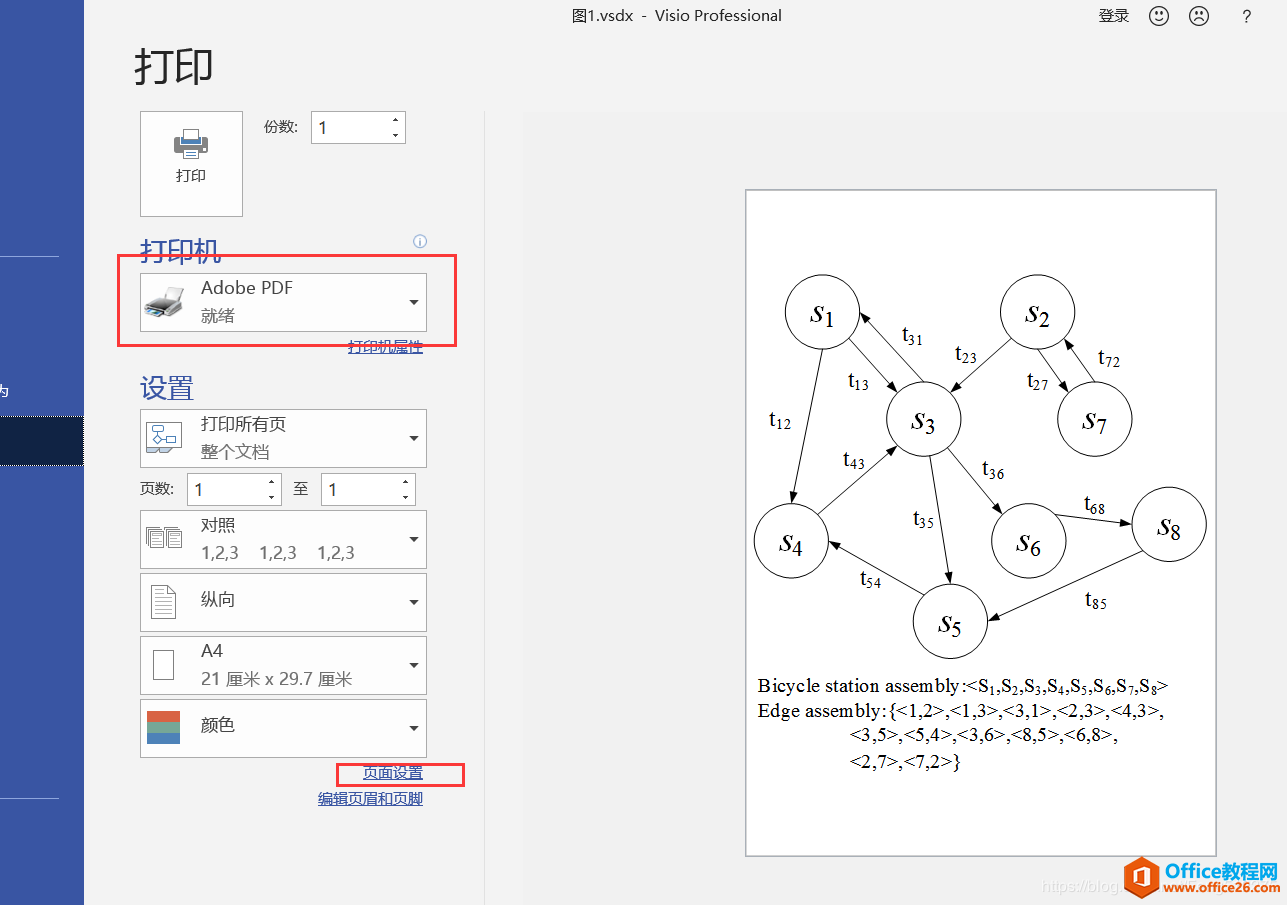
Task: Click the smiley face feedback icon
Action: coord(1159,16)
